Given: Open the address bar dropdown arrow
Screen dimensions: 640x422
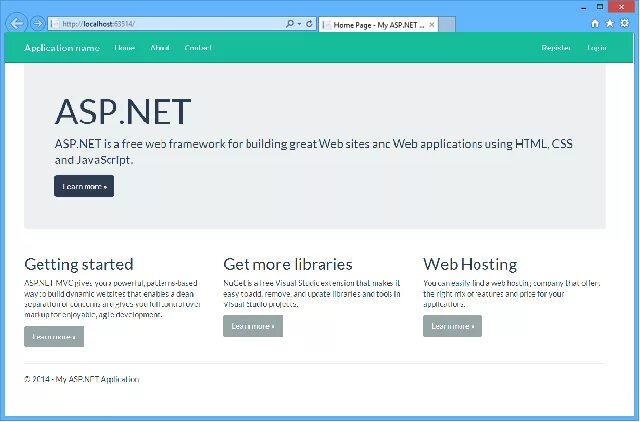Looking at the screenshot, I should coord(300,24).
